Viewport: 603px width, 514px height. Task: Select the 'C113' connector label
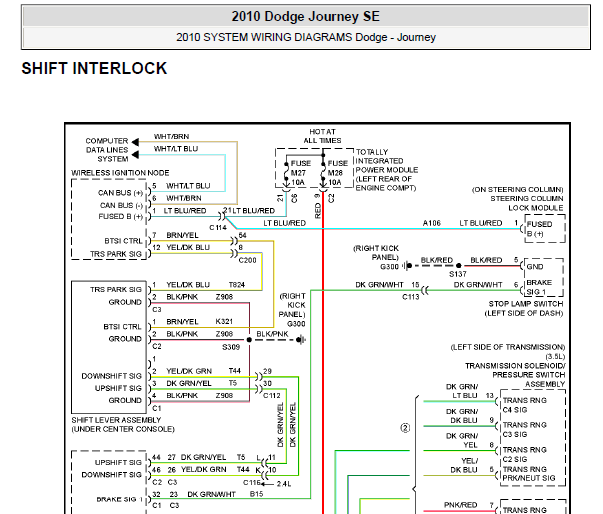[411, 297]
